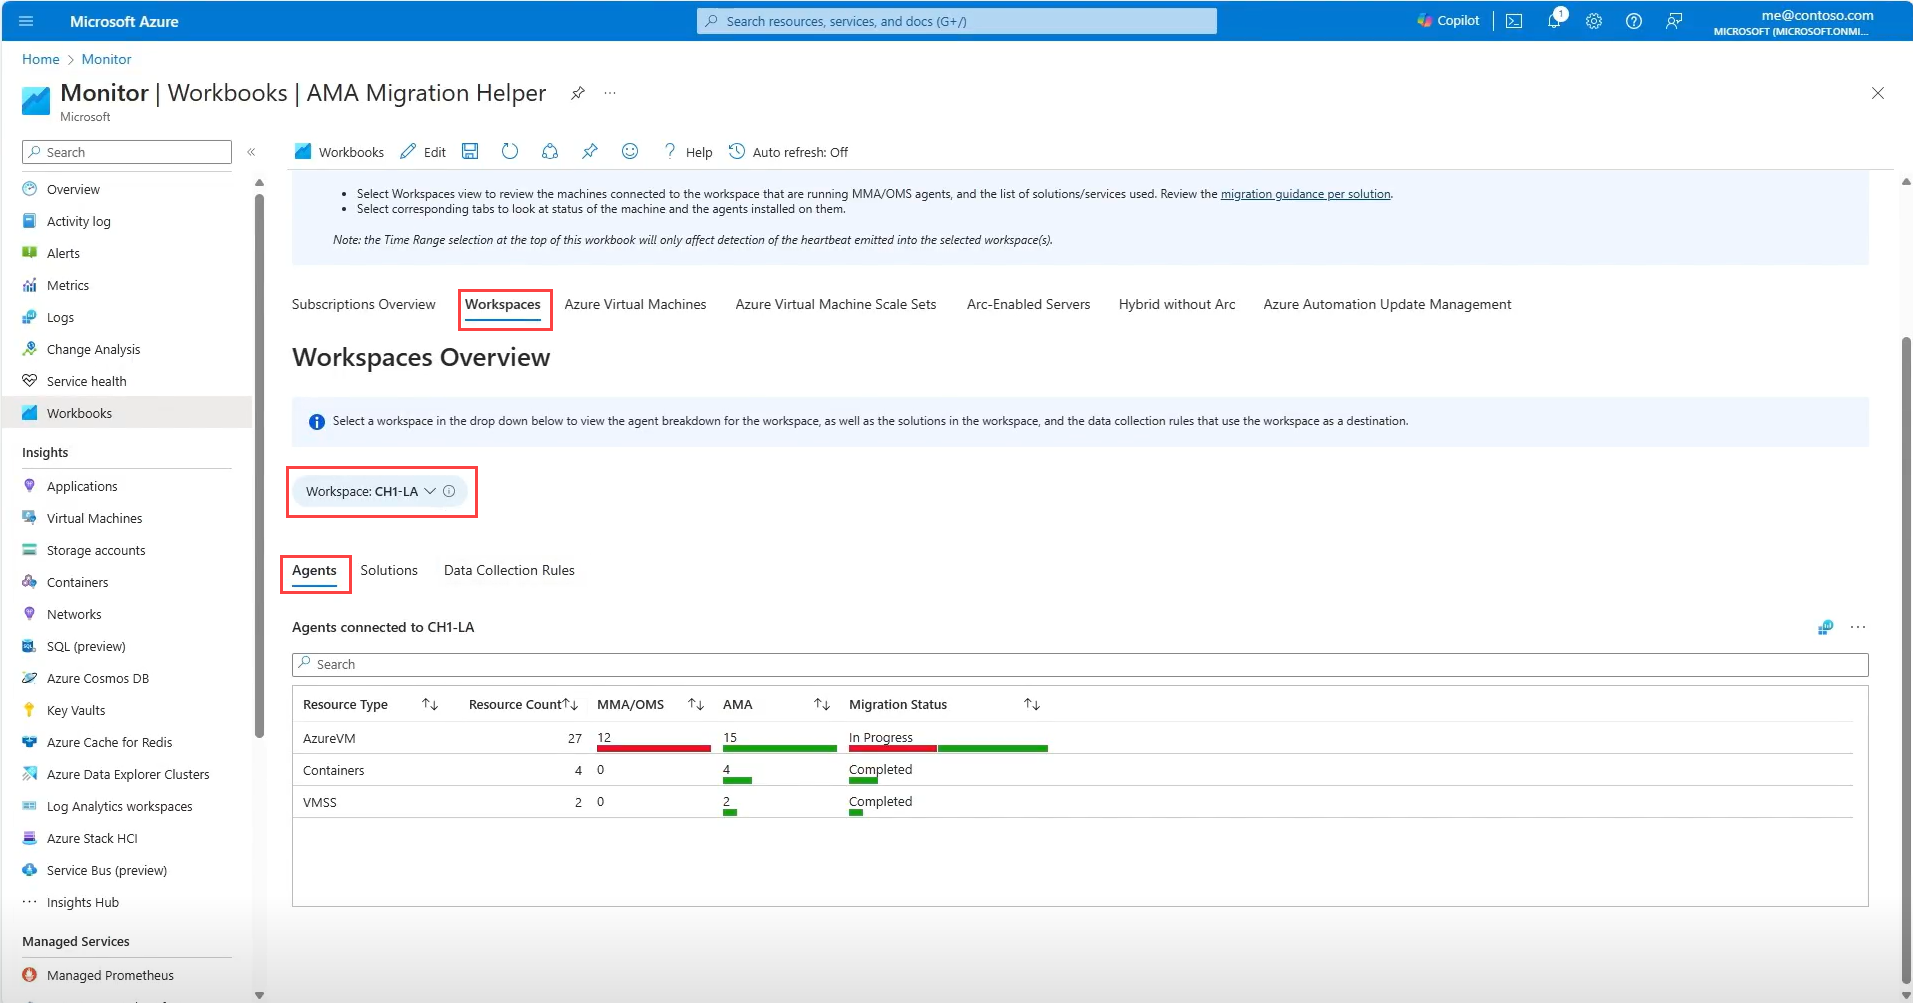The image size is (1913, 1003).
Task: Collapse the left navigation pane
Action: (x=251, y=152)
